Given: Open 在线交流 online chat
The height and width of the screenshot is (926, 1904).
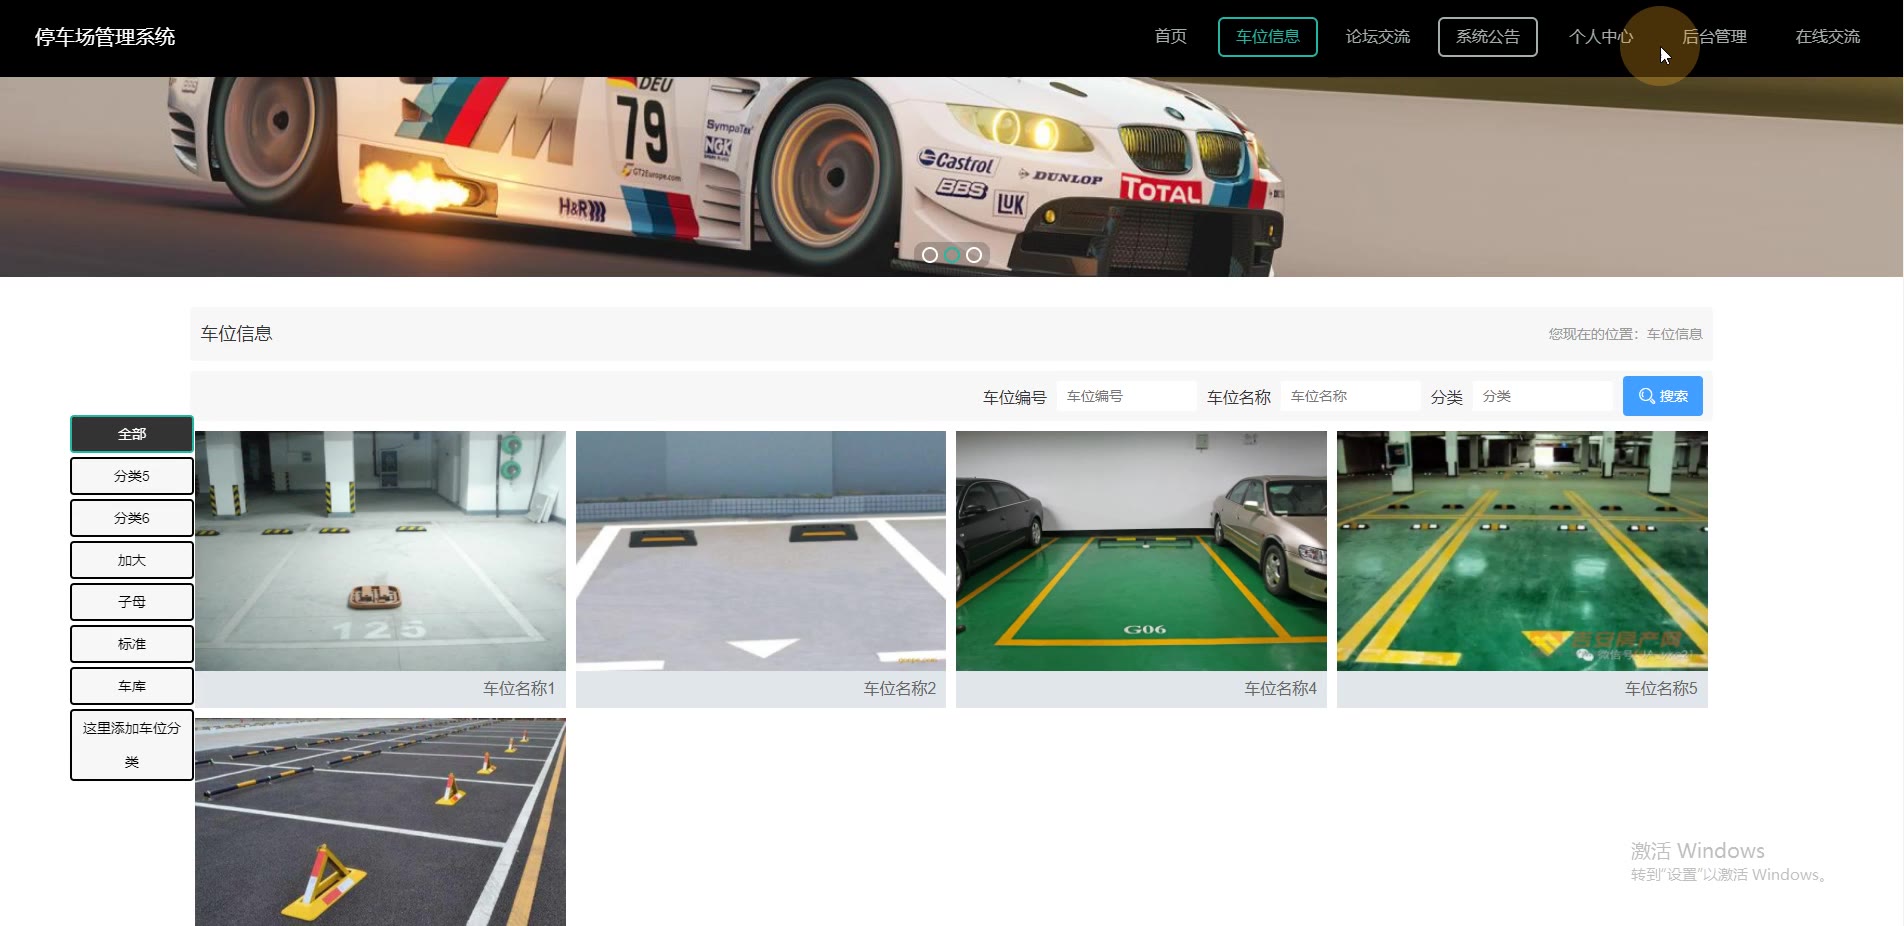Looking at the screenshot, I should 1827,37.
